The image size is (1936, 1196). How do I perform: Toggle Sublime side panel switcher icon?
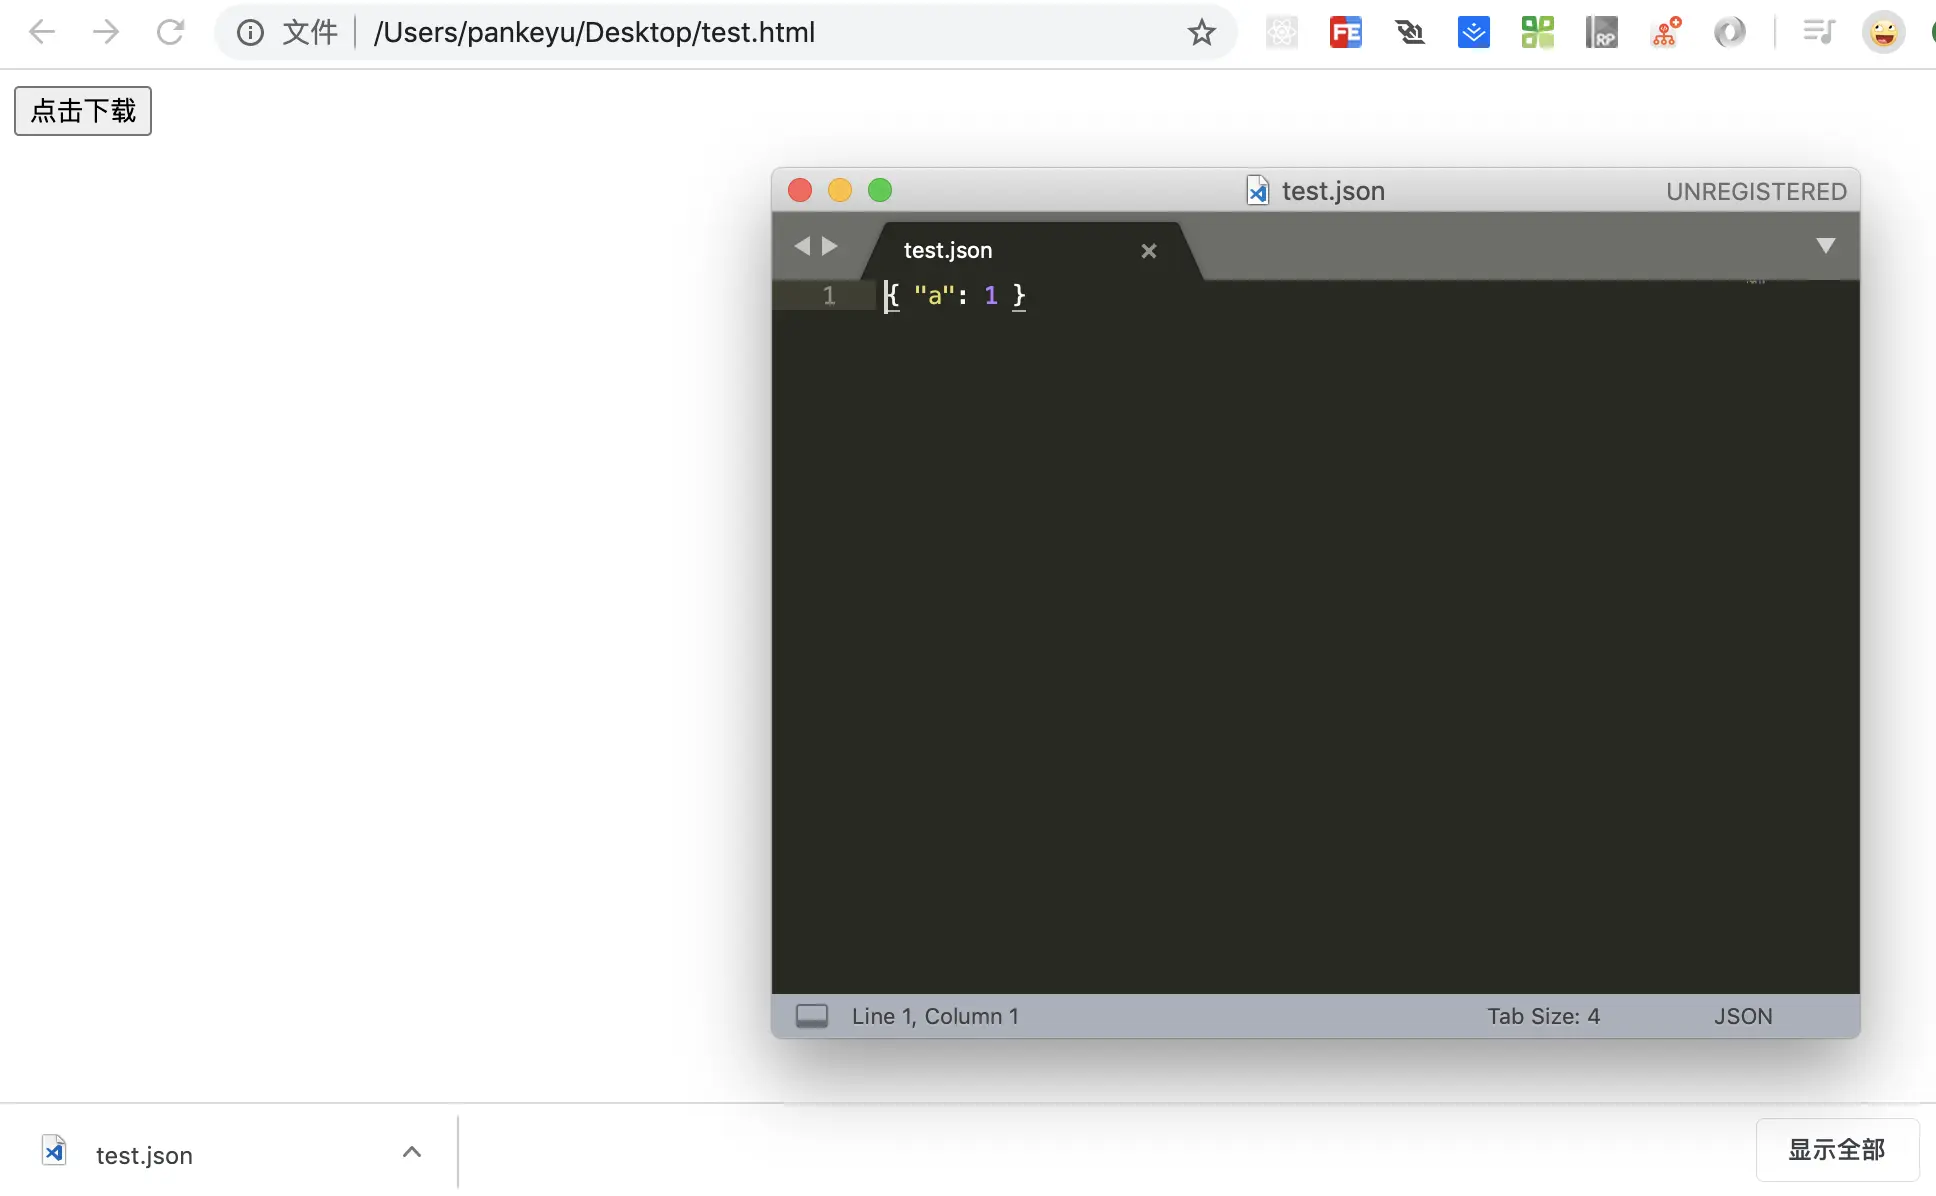coord(811,1016)
